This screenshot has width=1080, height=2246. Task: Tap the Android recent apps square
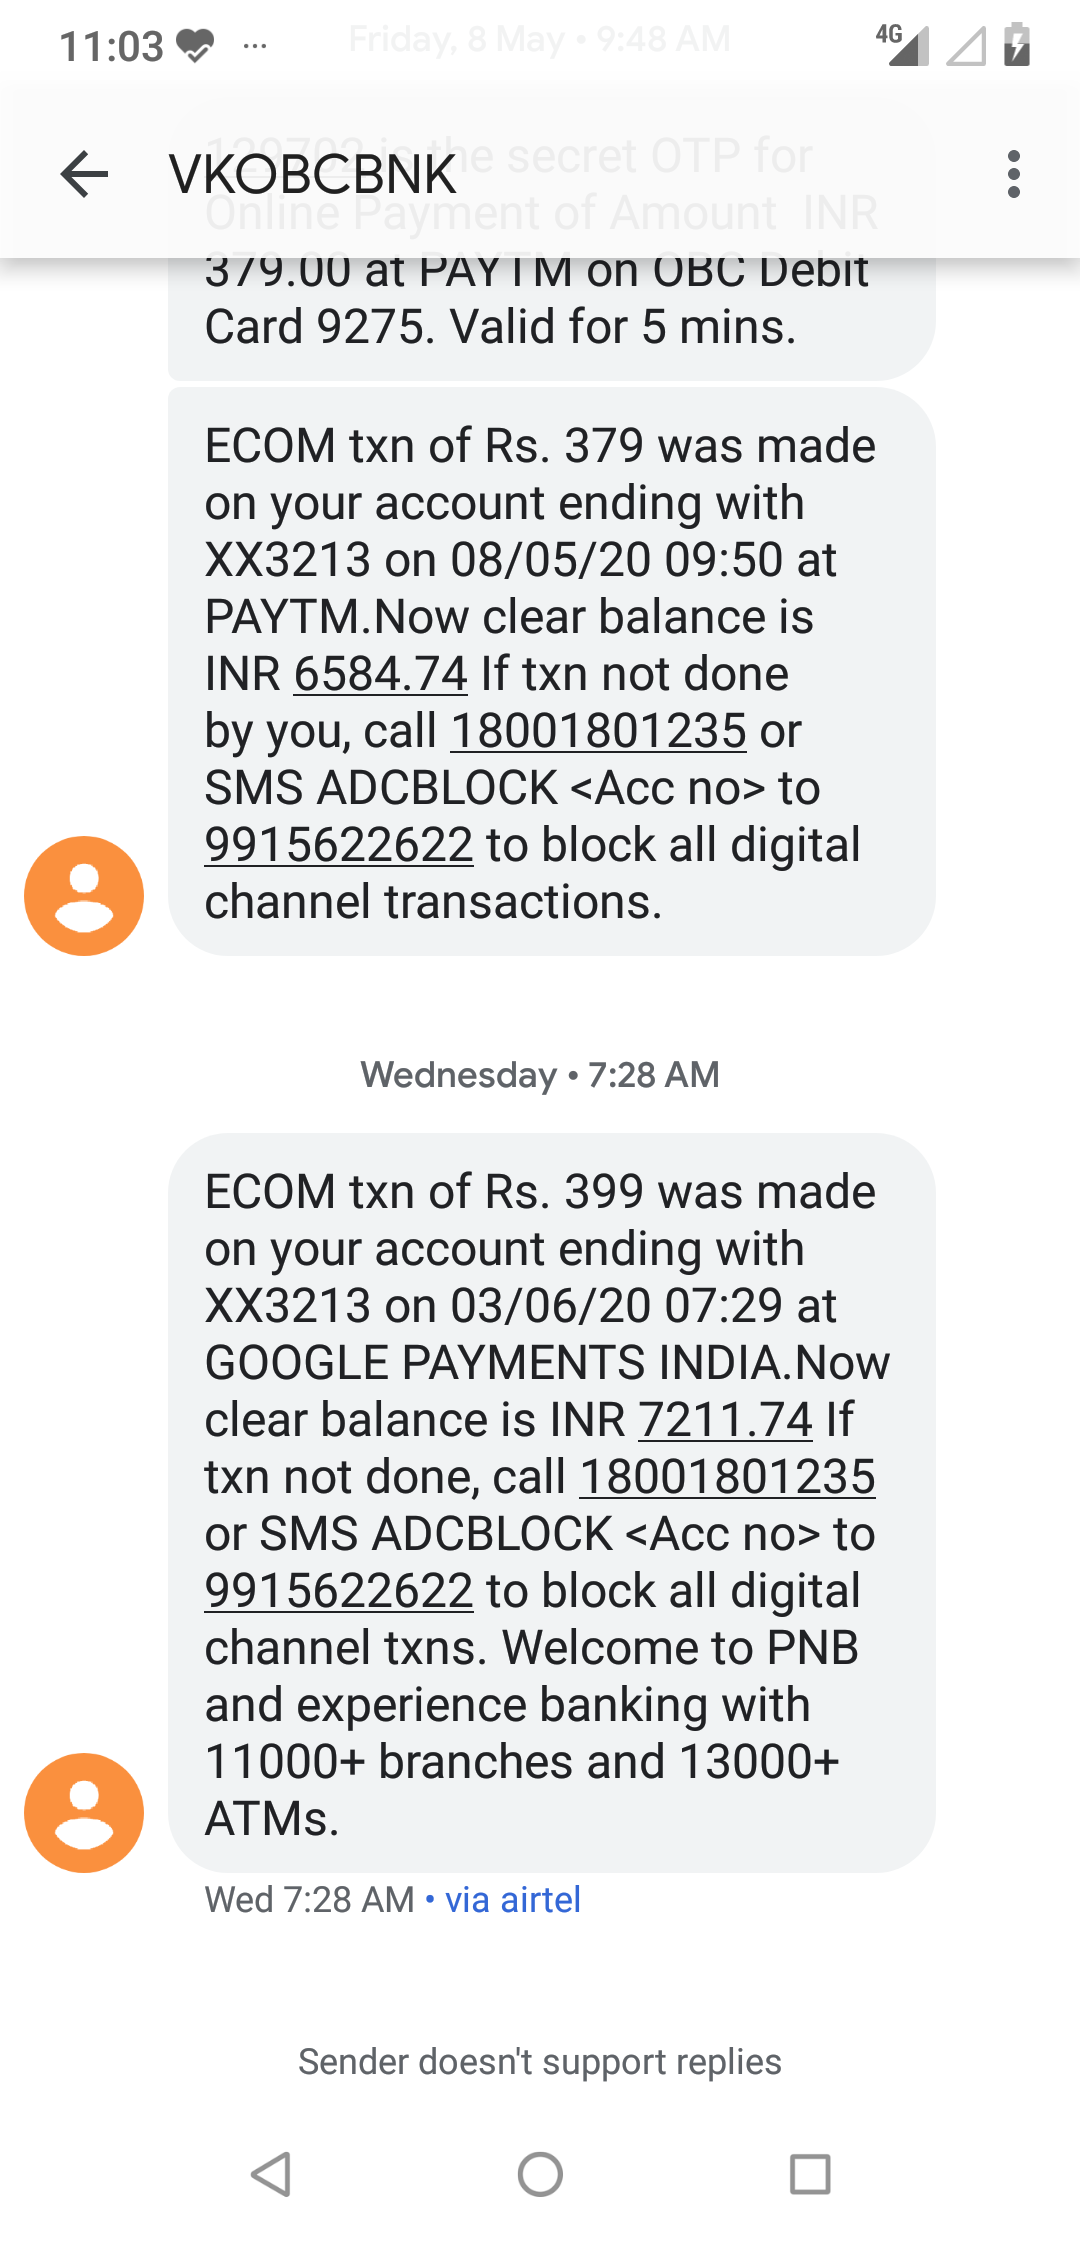810,2174
